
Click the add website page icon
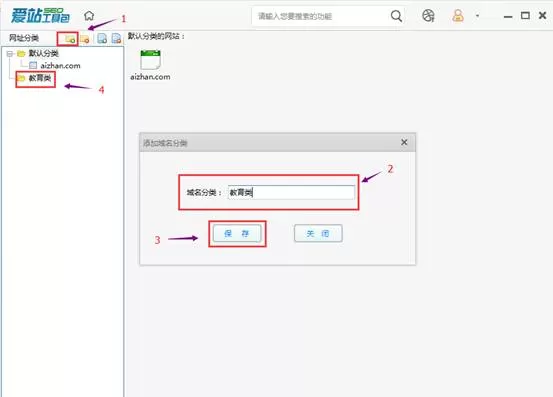click(102, 38)
